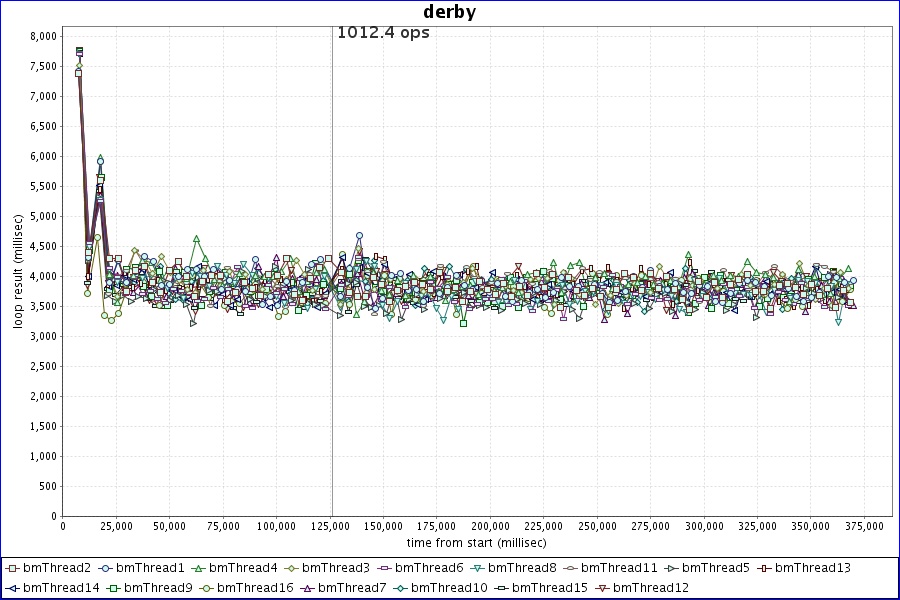Select the bmThread10 legend label
Image resolution: width=900 pixels, height=600 pixels.
tap(449, 588)
